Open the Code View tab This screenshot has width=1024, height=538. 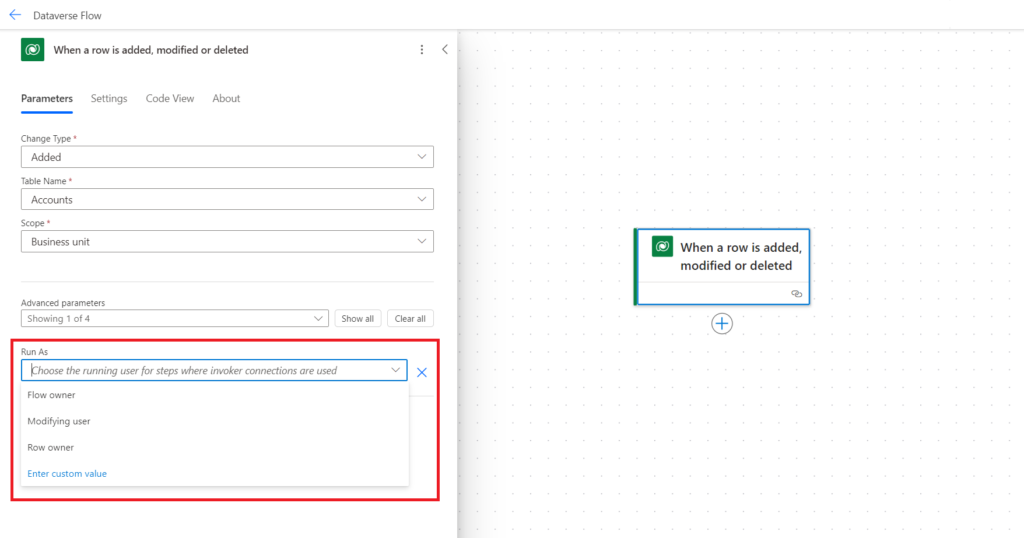point(170,99)
